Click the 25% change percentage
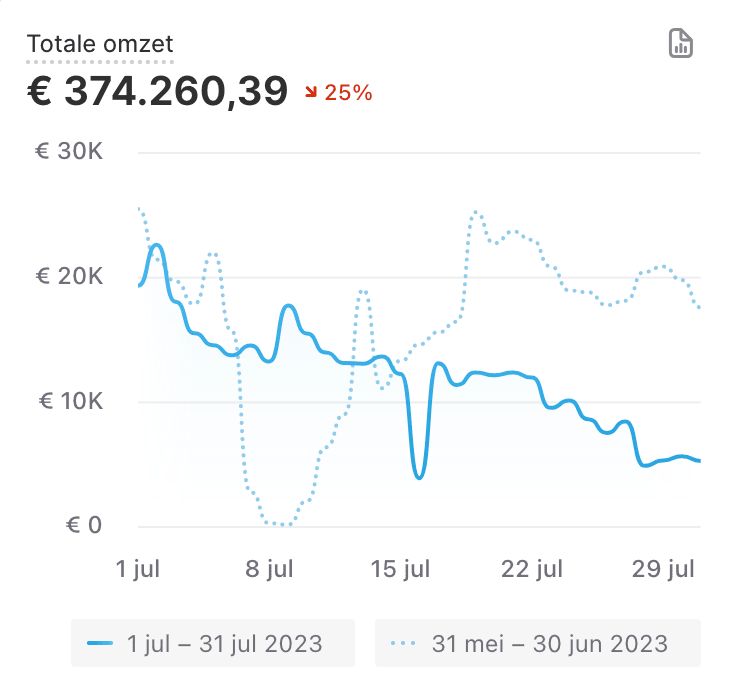This screenshot has width=730, height=686. 348,93
